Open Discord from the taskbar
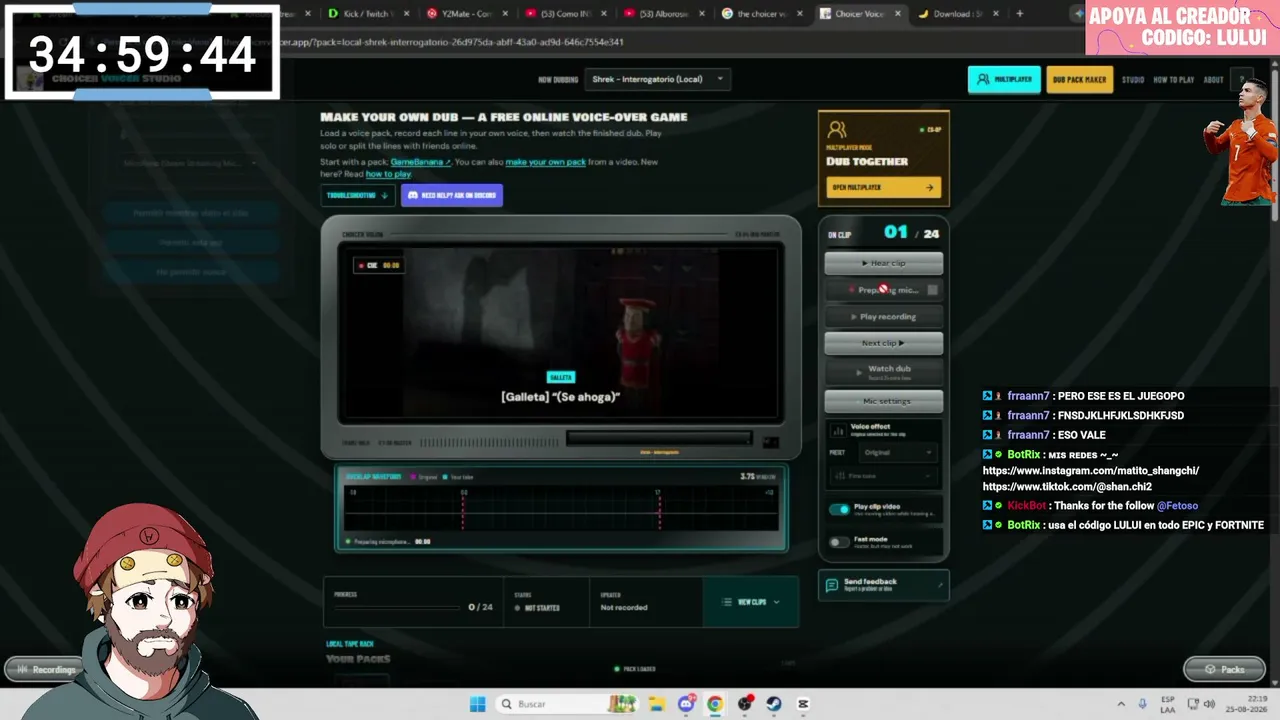 pyautogui.click(x=686, y=704)
